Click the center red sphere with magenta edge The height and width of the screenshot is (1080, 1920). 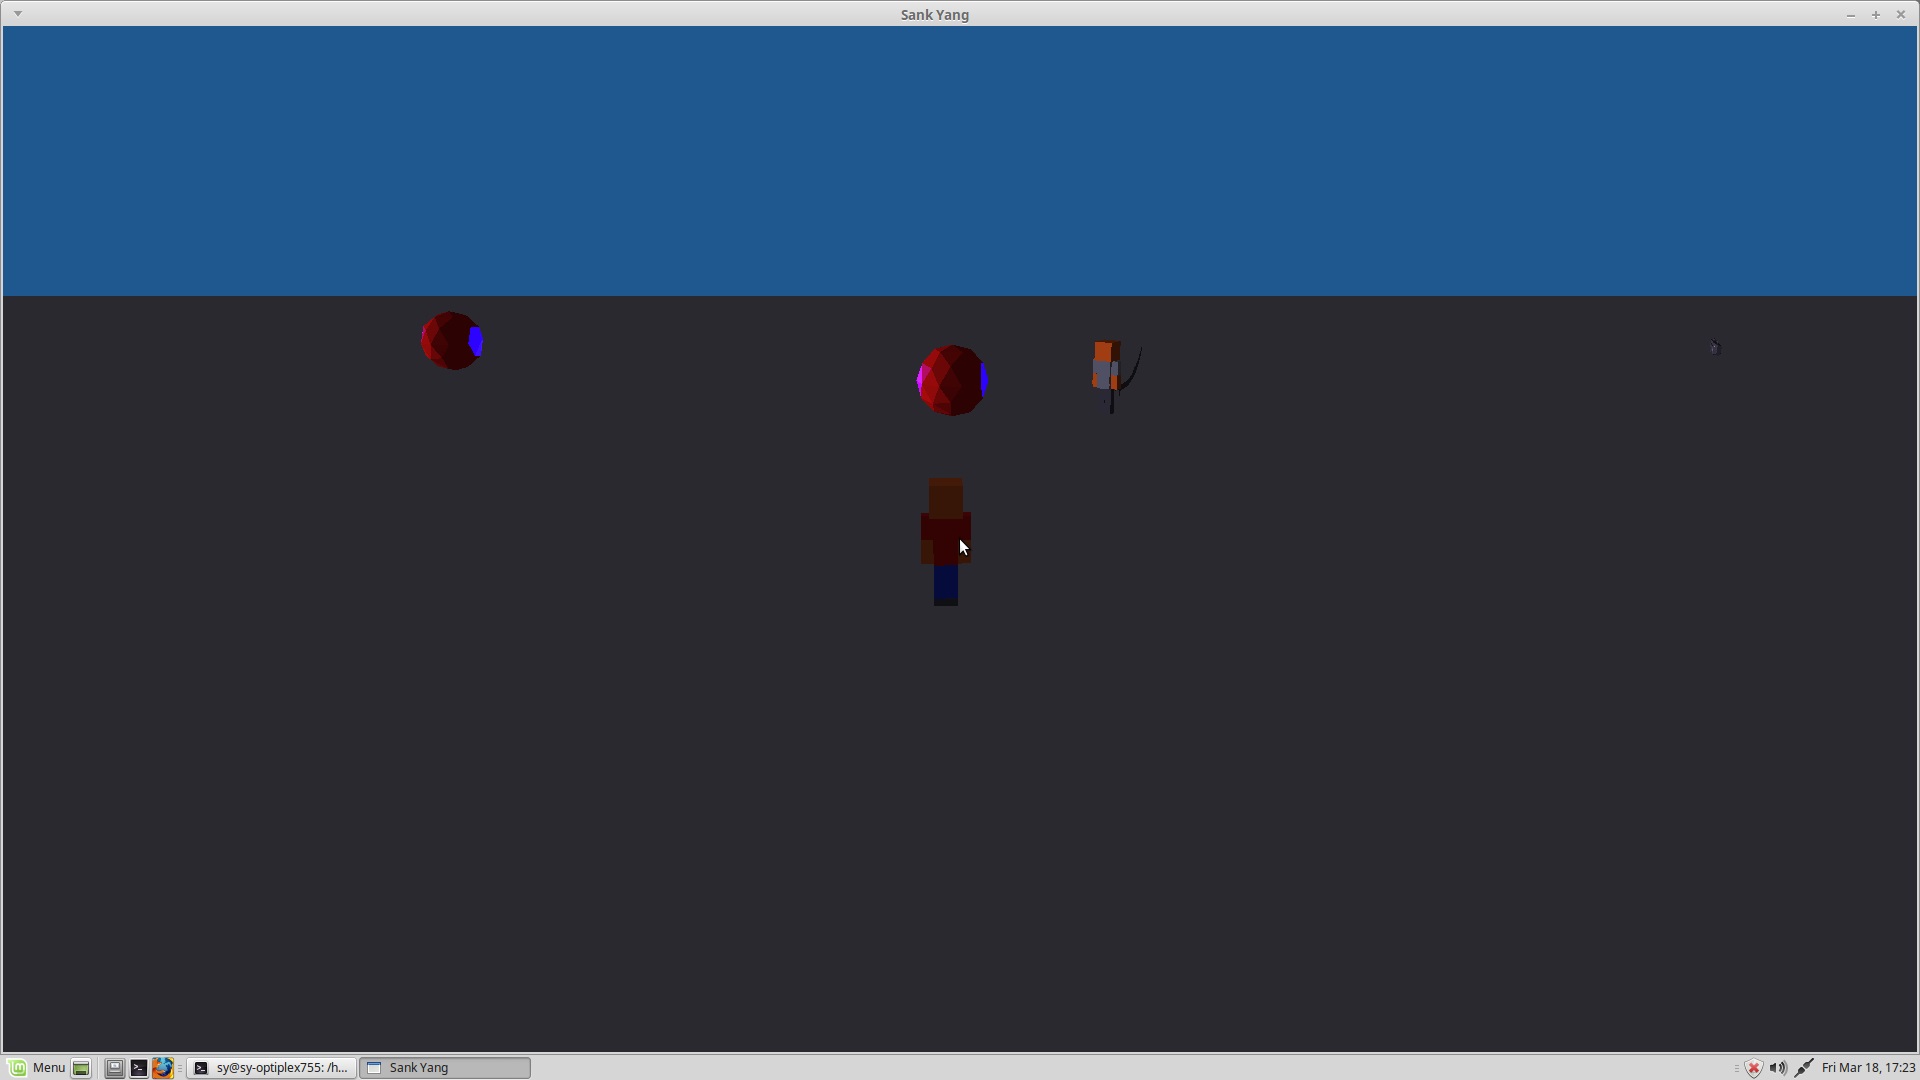(x=953, y=380)
